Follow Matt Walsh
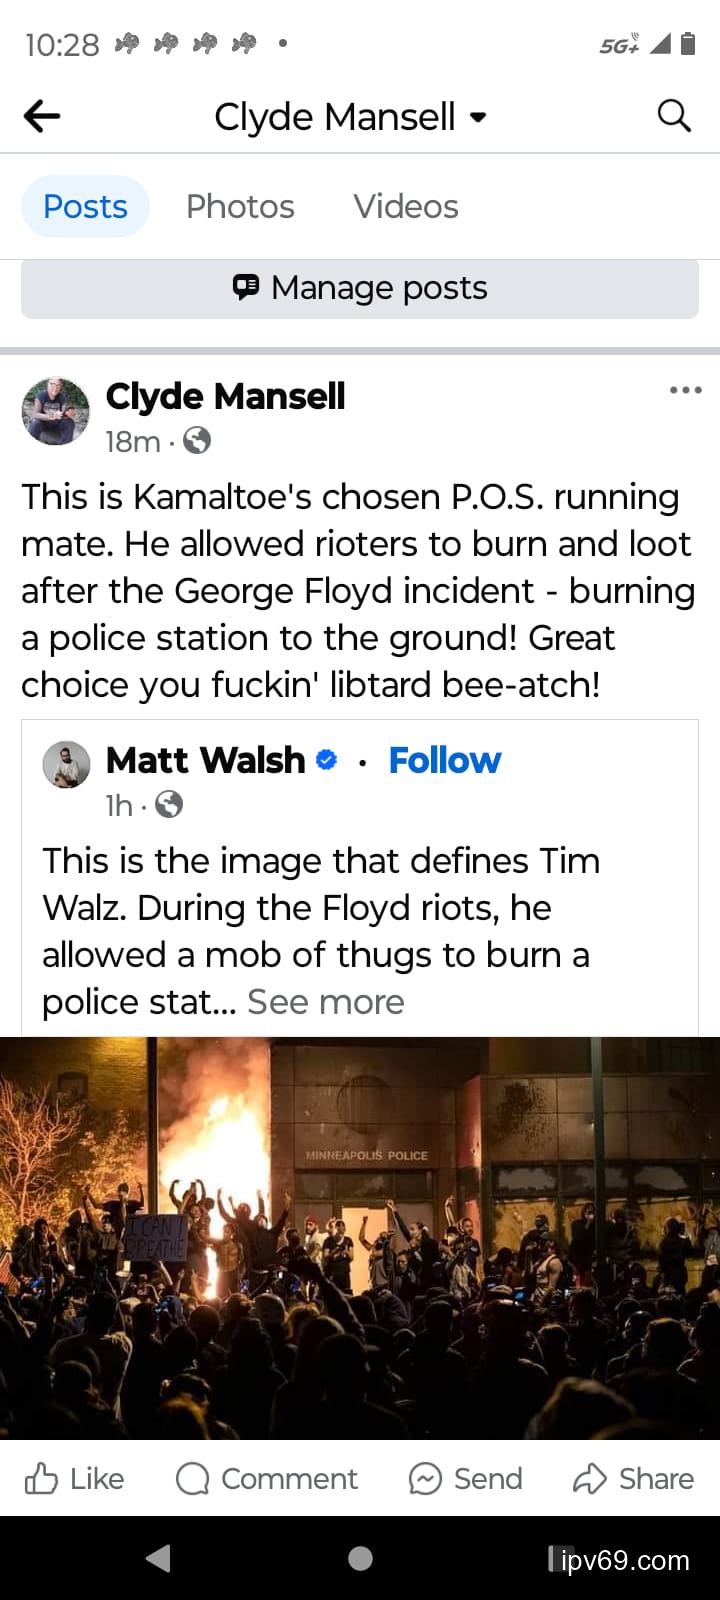Image resolution: width=720 pixels, height=1600 pixels. coord(444,760)
